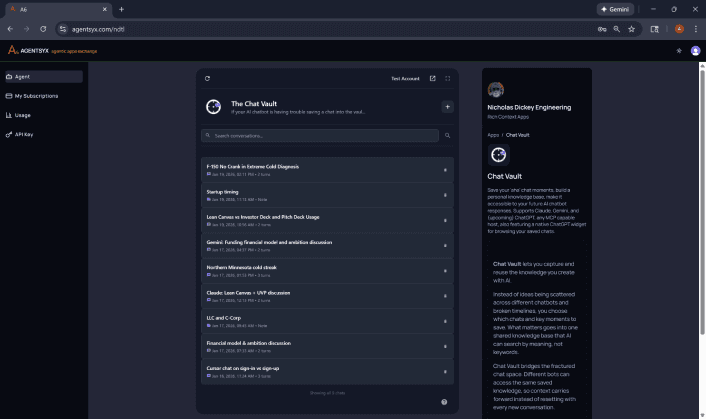The width and height of the screenshot is (706, 419).
Task: Click trash icon on Financial model & ambition row
Action: [x=445, y=347]
